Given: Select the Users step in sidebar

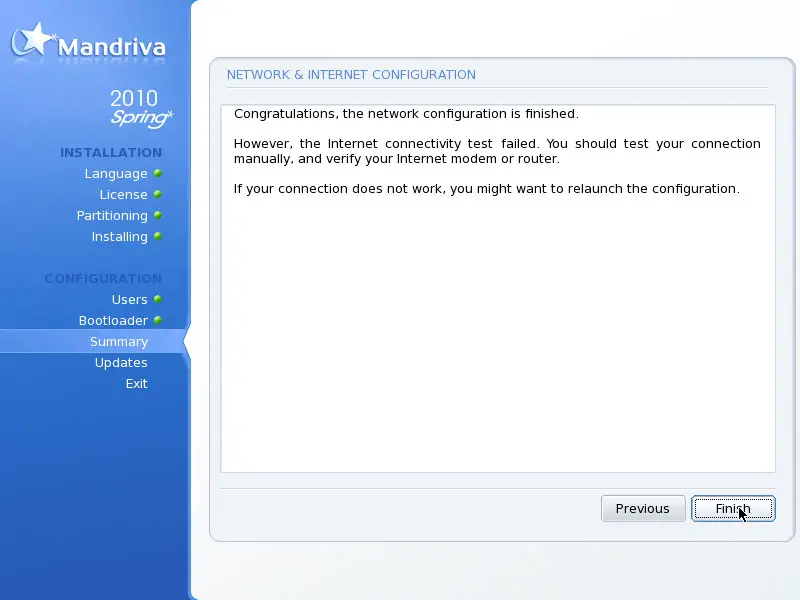Looking at the screenshot, I should [x=130, y=299].
